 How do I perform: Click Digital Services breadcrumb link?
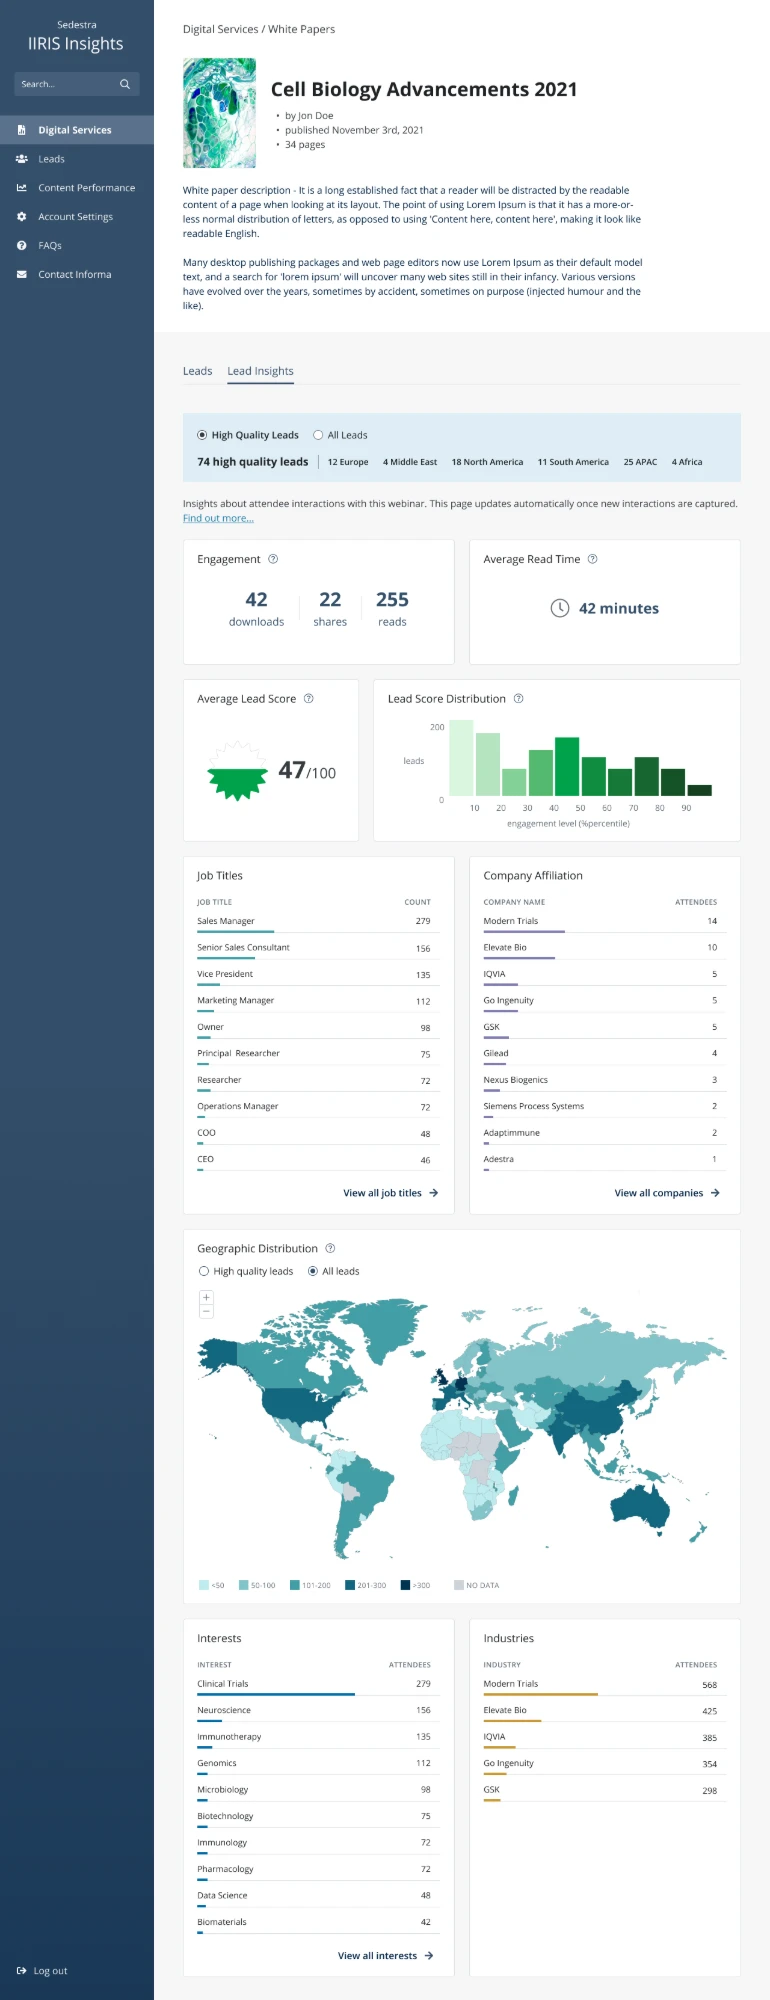point(220,29)
